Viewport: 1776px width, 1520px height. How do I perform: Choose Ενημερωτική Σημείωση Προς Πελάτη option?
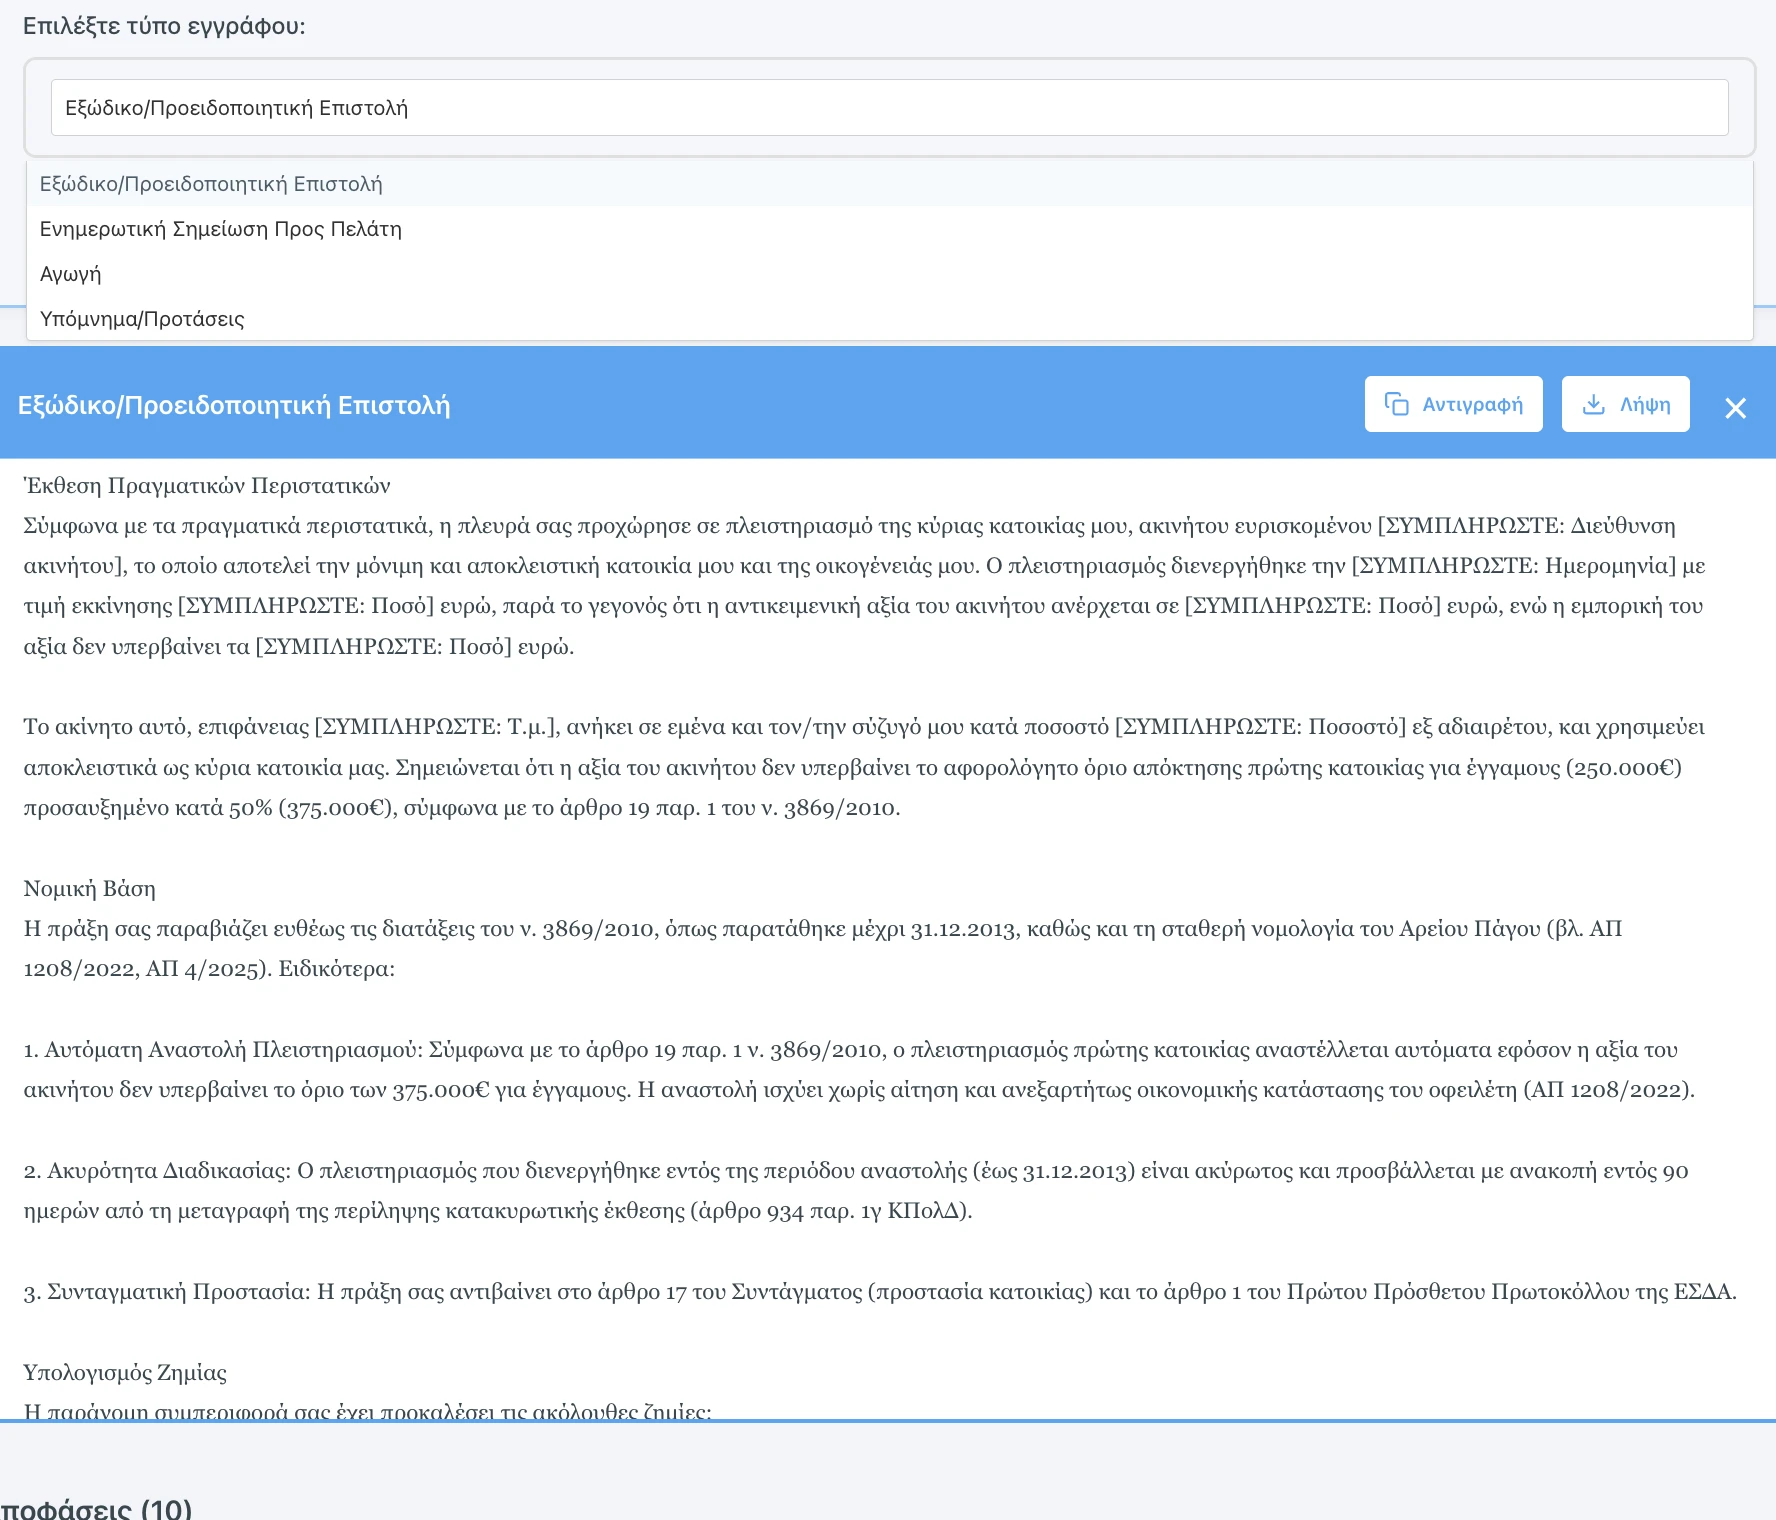click(220, 229)
